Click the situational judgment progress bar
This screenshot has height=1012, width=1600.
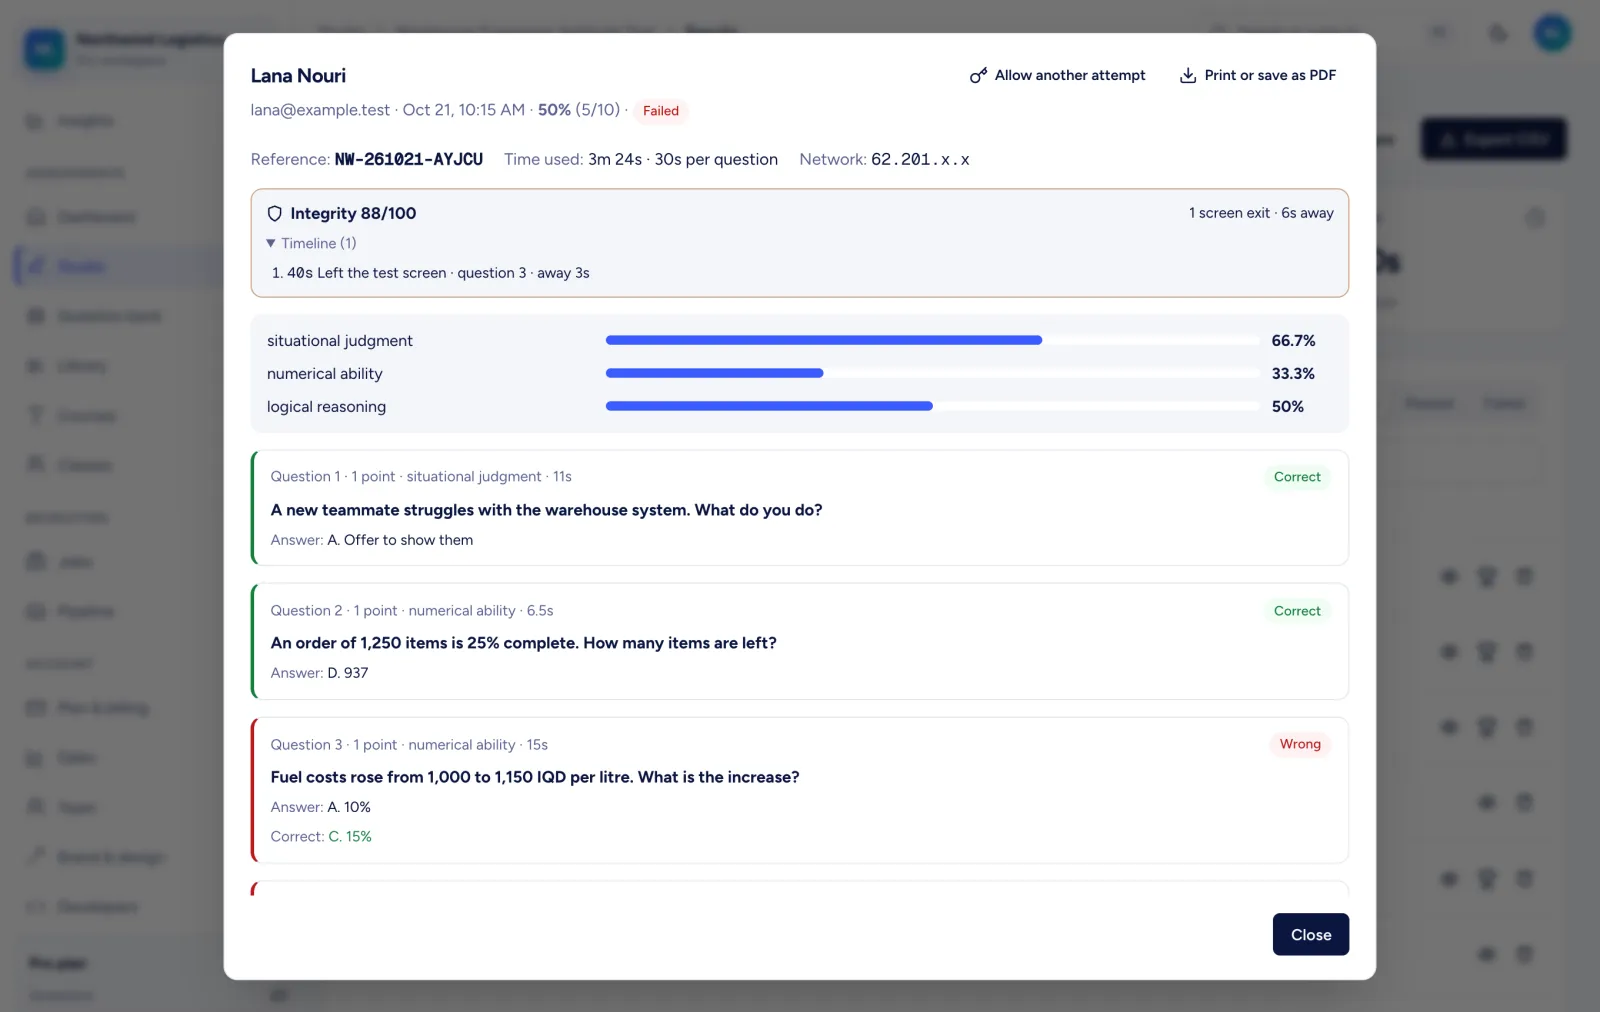pos(932,340)
